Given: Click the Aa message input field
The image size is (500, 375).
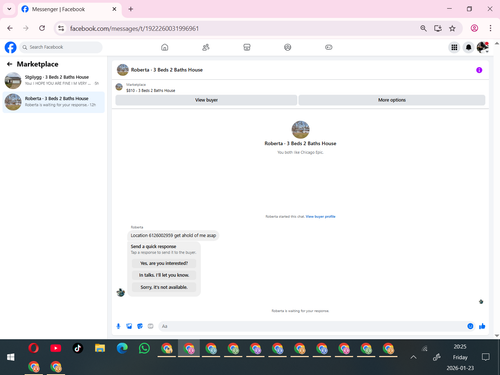Looking at the screenshot, I should click(x=312, y=326).
